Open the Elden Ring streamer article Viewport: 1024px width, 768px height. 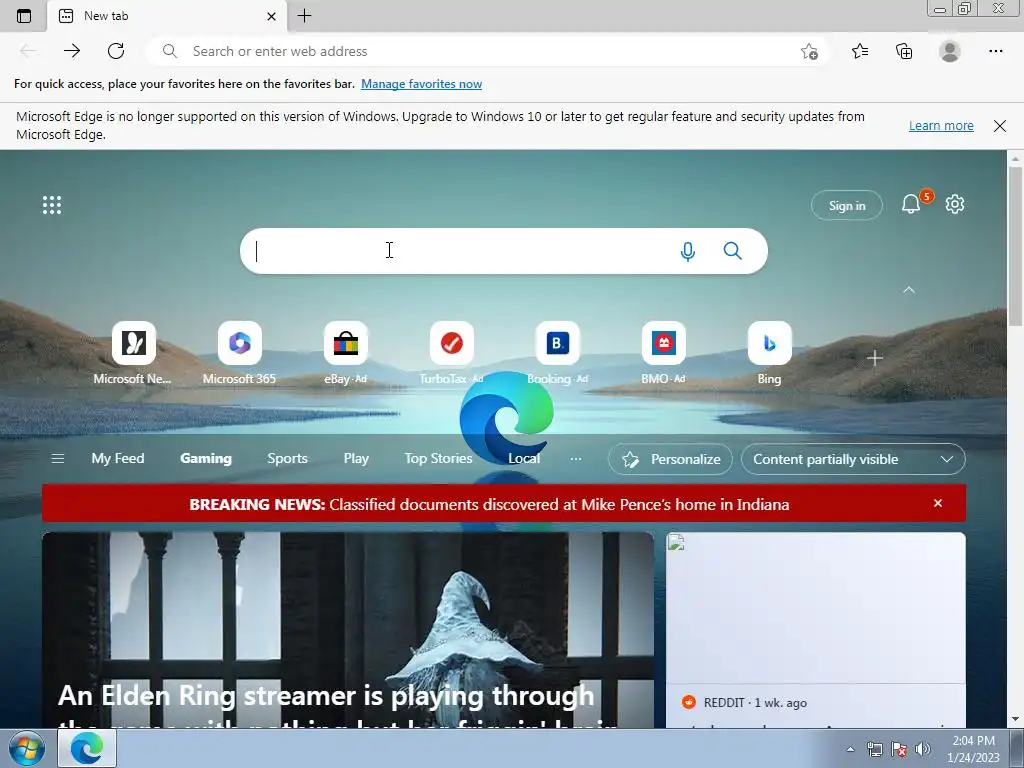click(x=347, y=630)
